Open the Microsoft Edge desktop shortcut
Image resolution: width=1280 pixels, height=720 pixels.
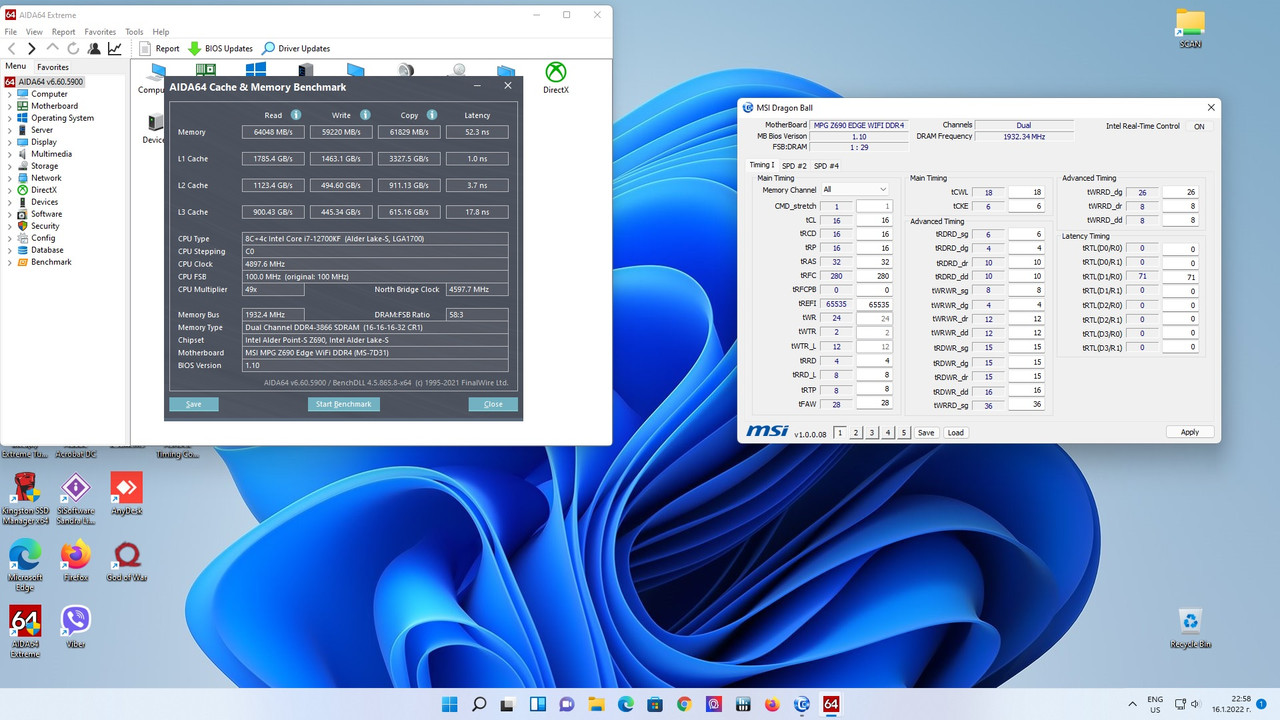[x=25, y=565]
